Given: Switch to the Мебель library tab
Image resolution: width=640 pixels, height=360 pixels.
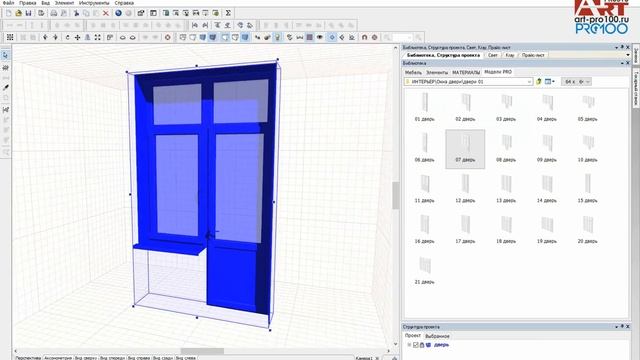Looking at the screenshot, I should tap(413, 72).
